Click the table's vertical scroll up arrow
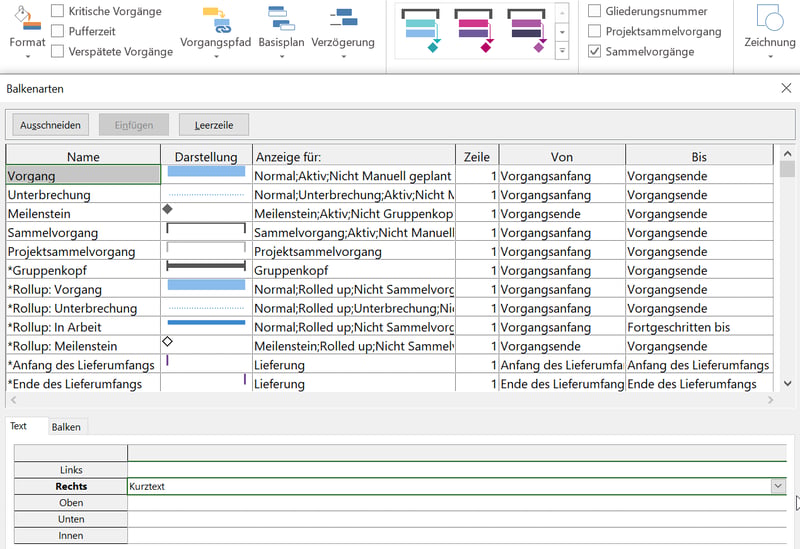This screenshot has width=800, height=549. (787, 153)
